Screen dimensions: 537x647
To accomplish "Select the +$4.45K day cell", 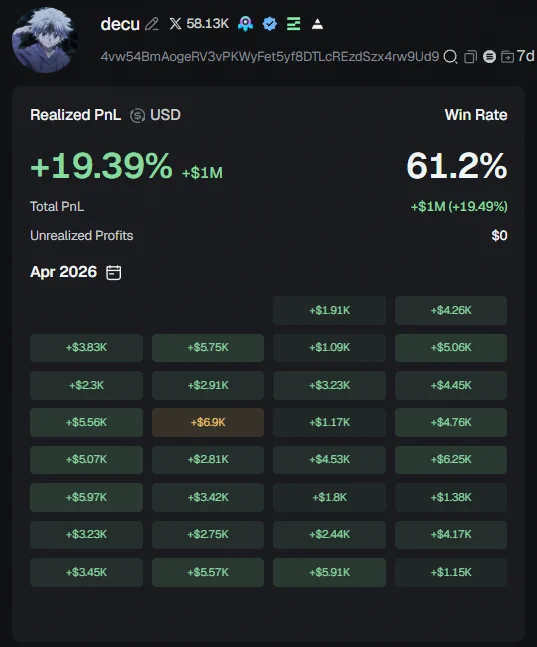I will (x=451, y=385).
